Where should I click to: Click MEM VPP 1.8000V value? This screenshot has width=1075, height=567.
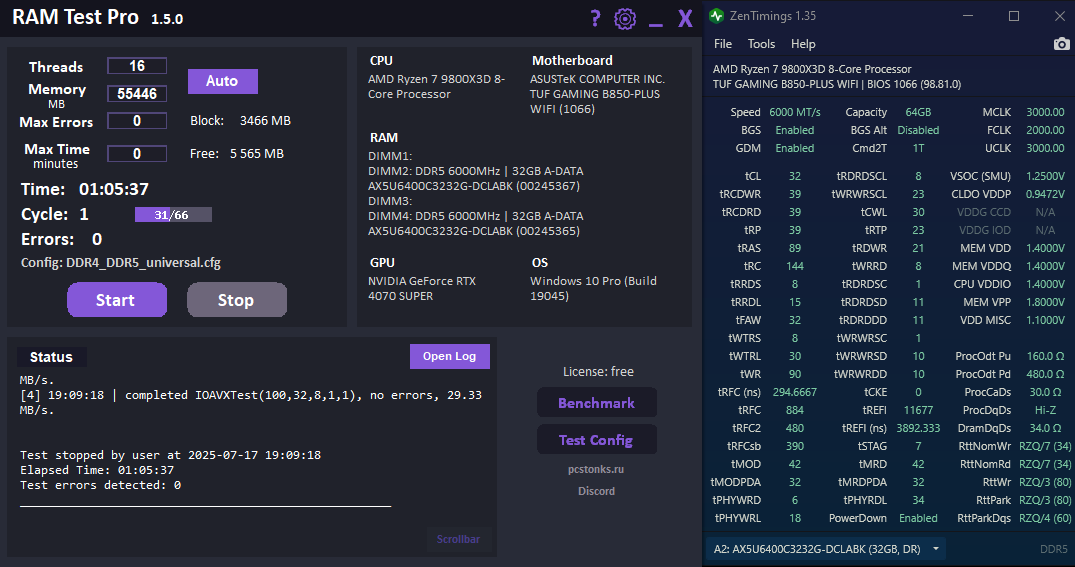1045,302
